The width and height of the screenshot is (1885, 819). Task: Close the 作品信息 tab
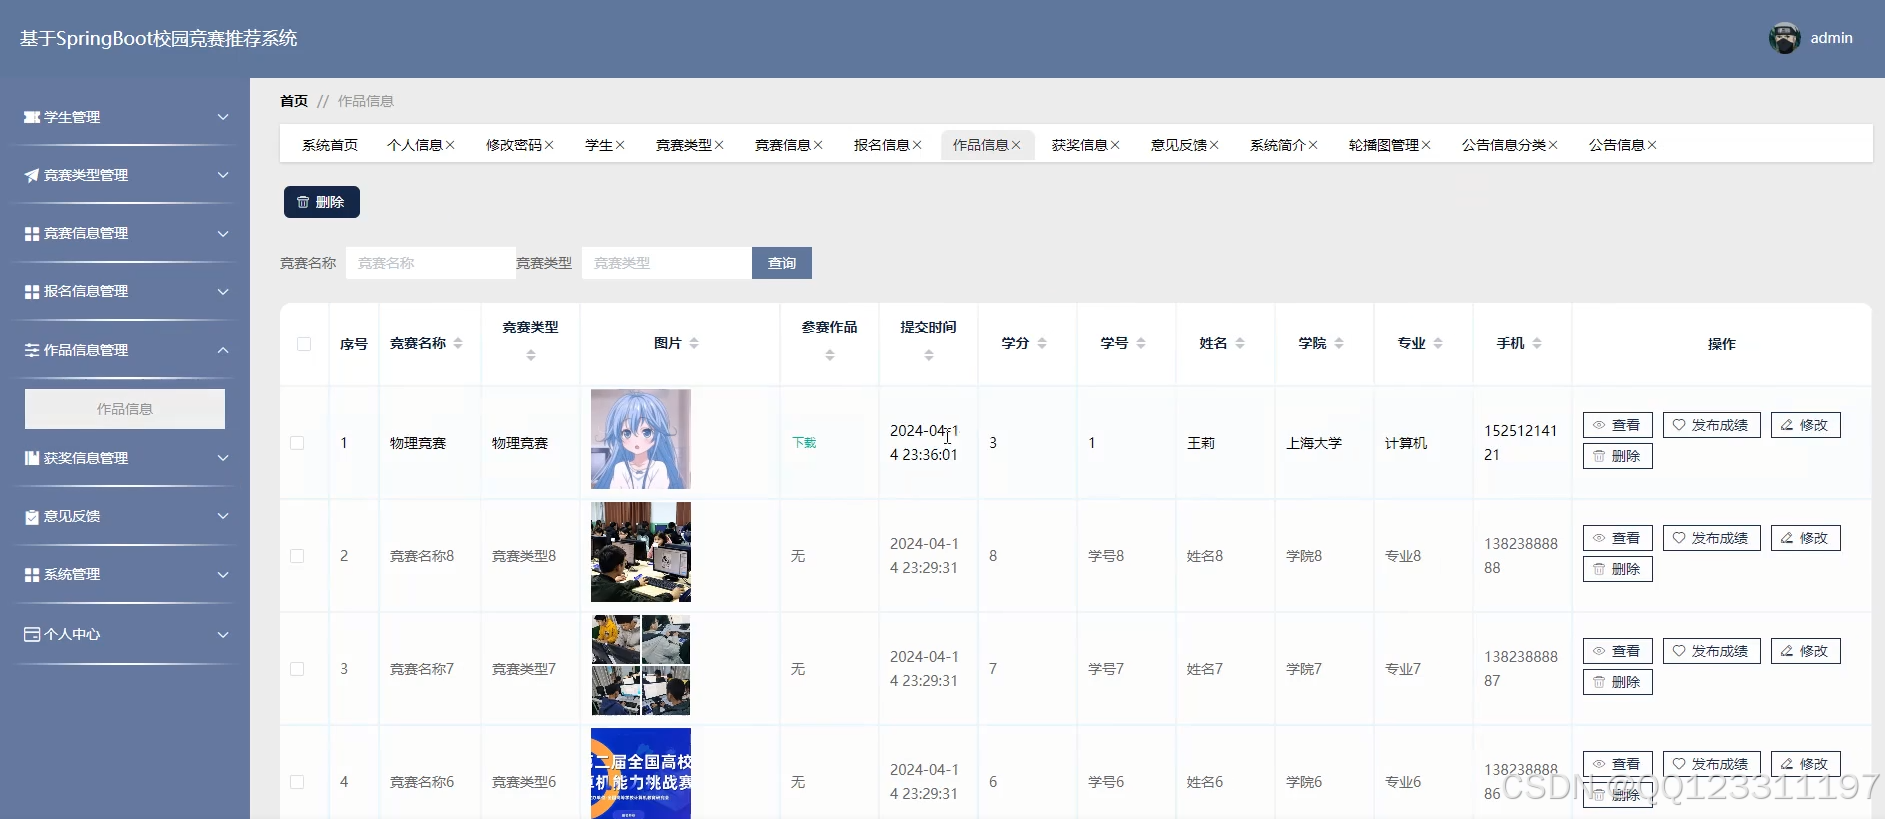[x=1016, y=145]
